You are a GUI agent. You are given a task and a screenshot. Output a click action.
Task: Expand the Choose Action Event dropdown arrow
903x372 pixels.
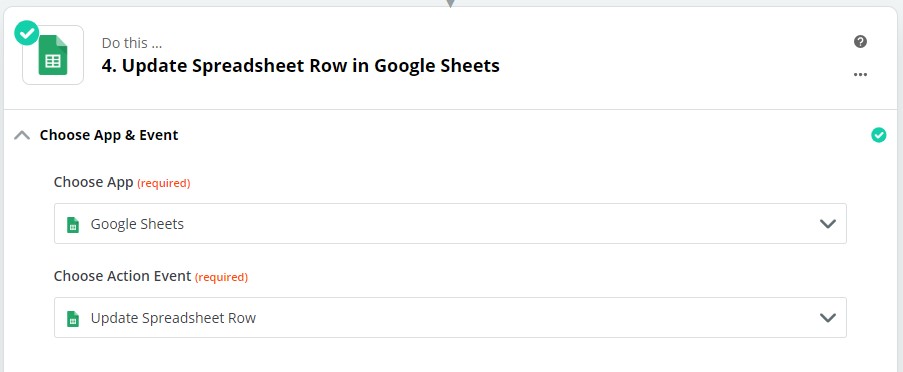click(x=828, y=318)
